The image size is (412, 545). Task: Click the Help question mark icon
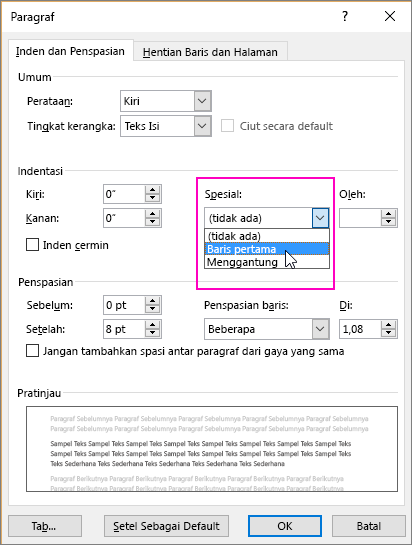point(345,16)
